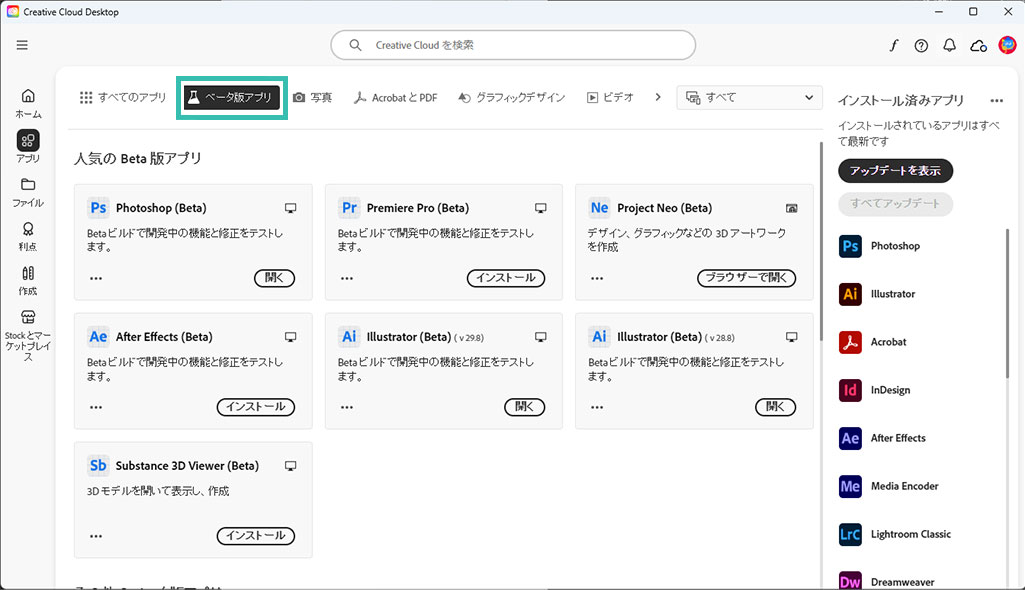Switch to ビデオ tab

610,97
